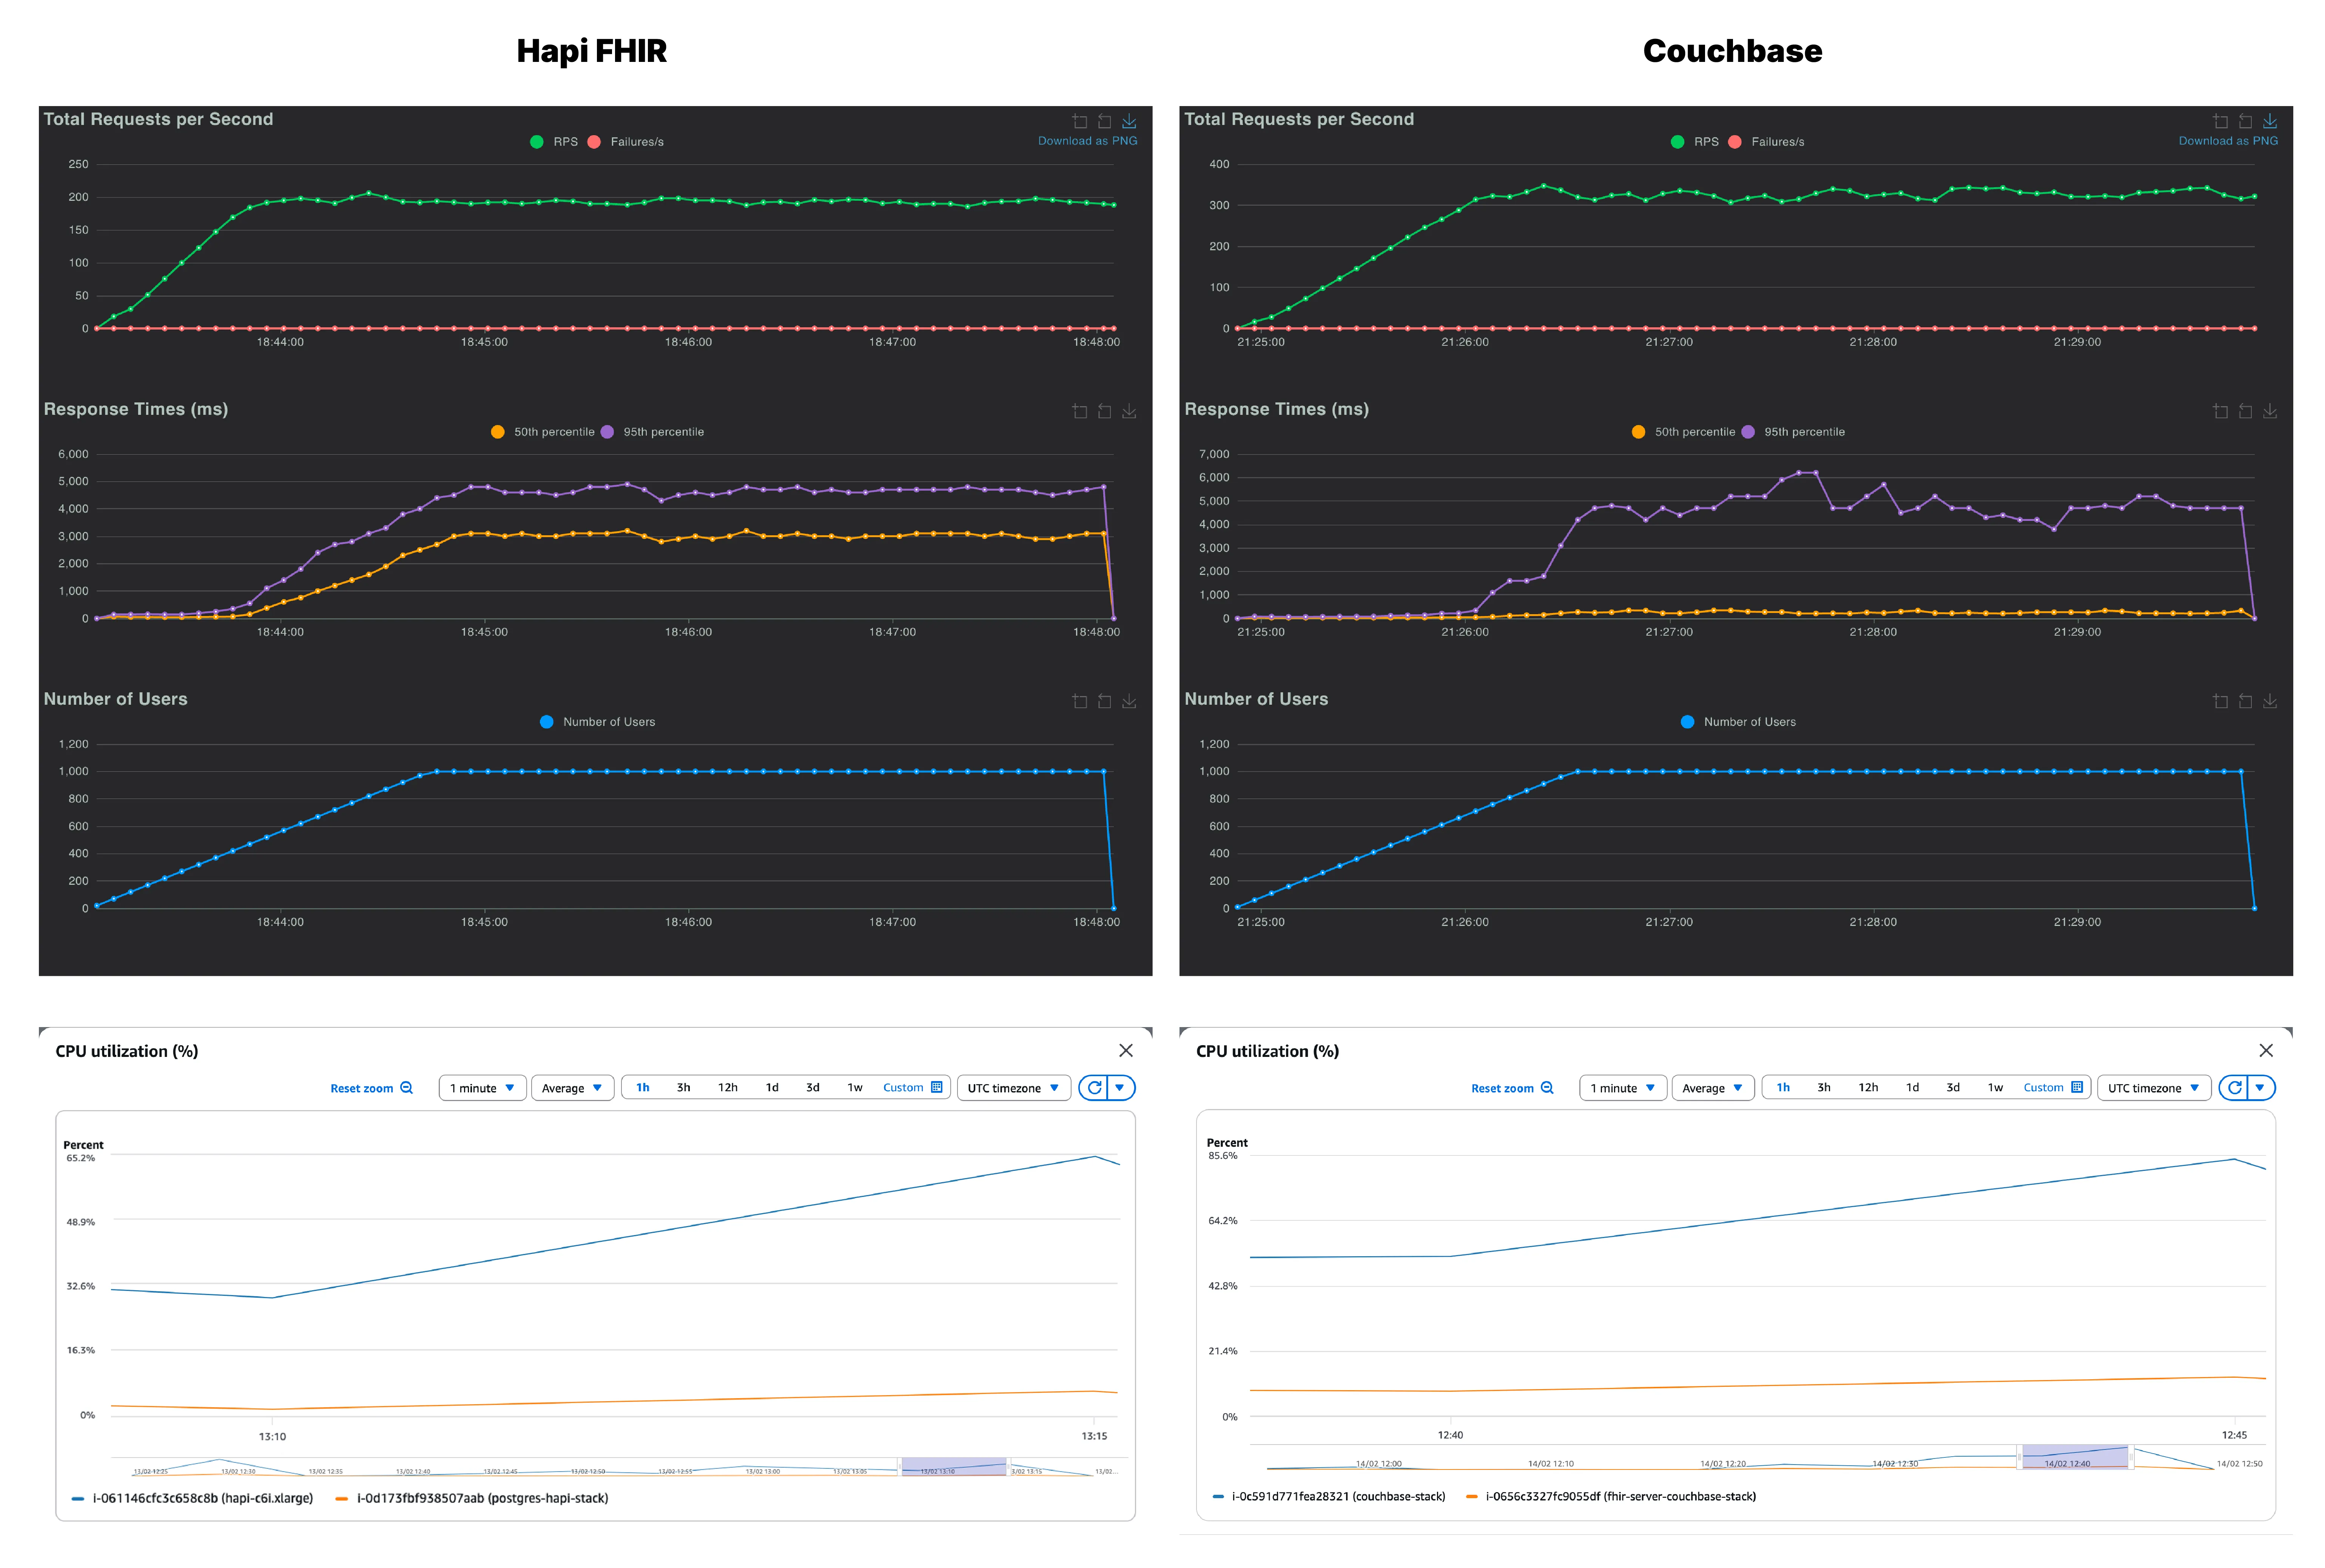
Task: Click Reset zoom magnifier in Couchbase CPU panel
Action: pos(1547,1088)
